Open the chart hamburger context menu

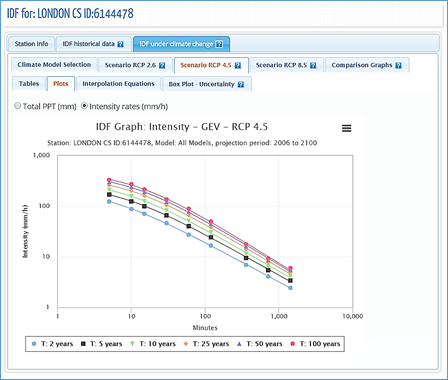coord(346,128)
